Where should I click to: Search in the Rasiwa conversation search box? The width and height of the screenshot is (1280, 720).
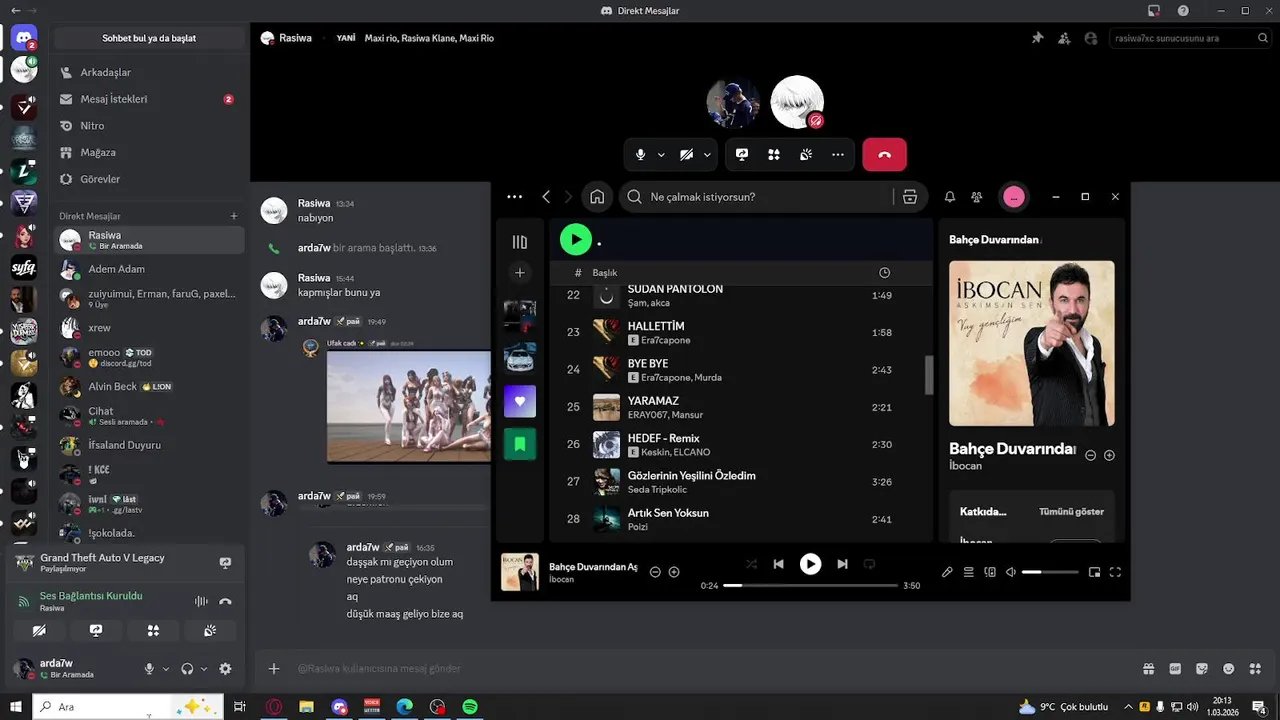coord(1190,38)
